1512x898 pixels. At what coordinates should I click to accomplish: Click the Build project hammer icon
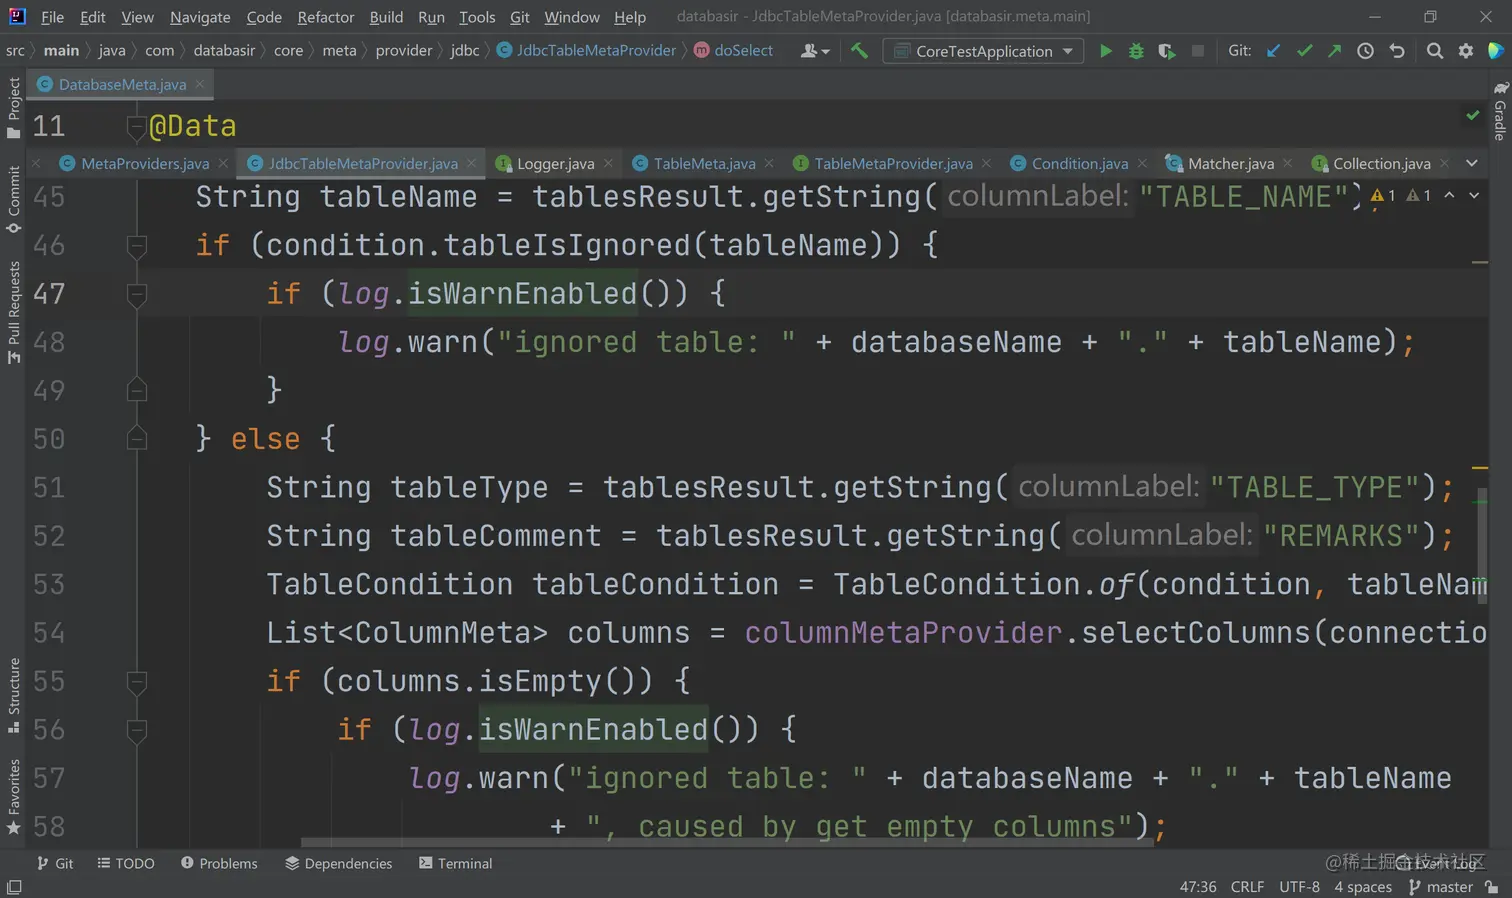pos(859,51)
